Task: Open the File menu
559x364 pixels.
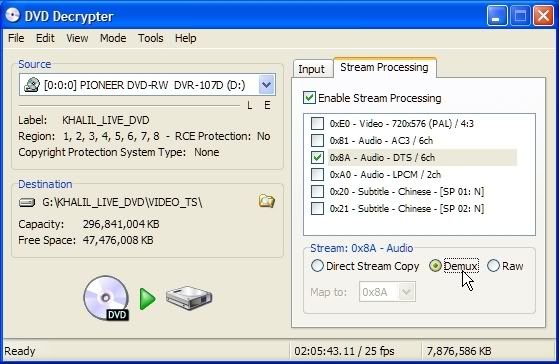Action: (16, 38)
